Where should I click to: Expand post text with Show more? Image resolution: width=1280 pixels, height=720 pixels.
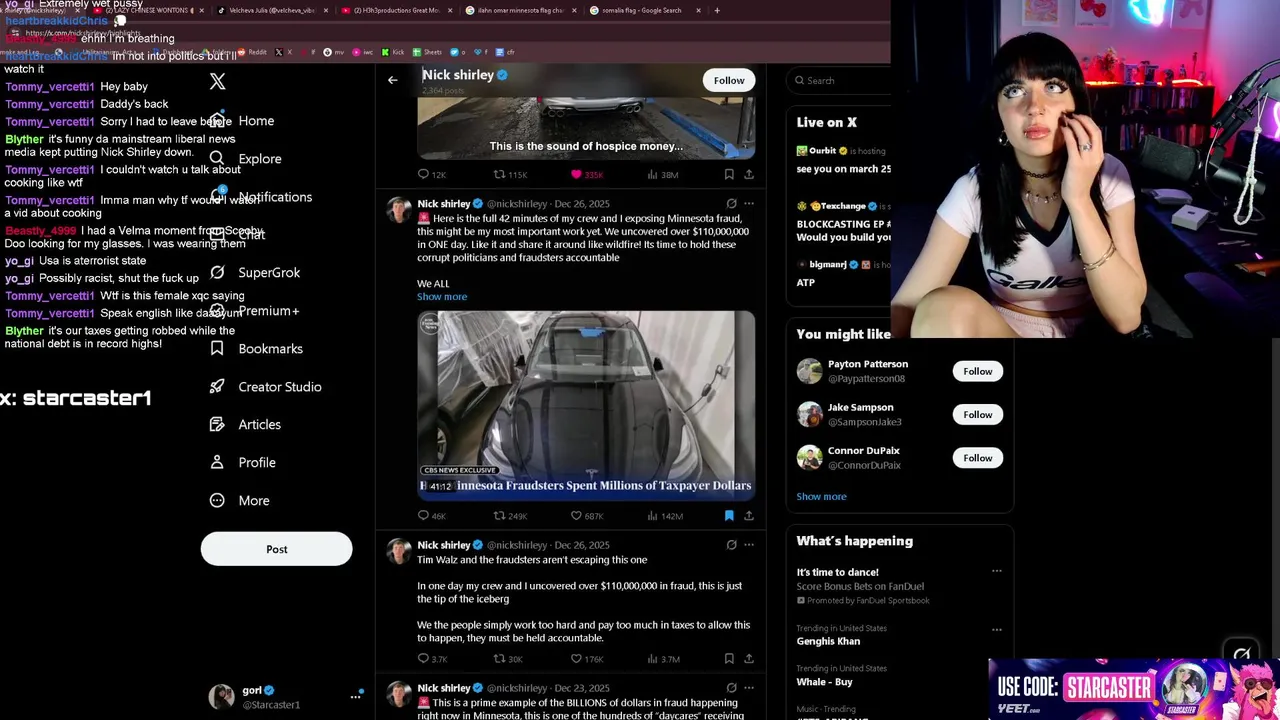[442, 297]
